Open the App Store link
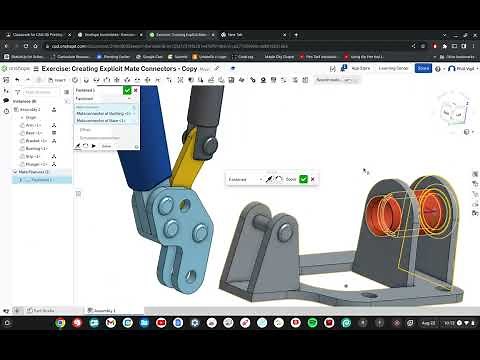Image resolution: width=480 pixels, height=360 pixels. [361, 68]
